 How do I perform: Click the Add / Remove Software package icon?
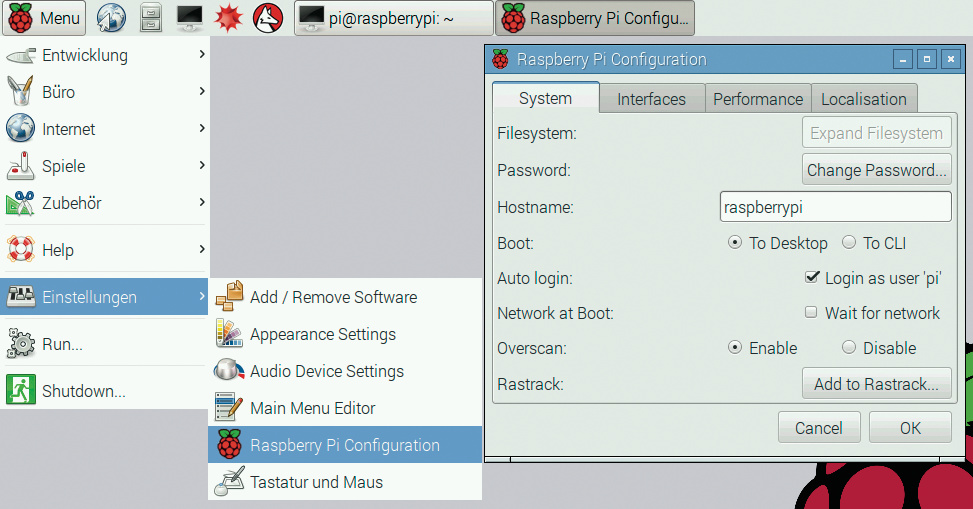pyautogui.click(x=230, y=297)
